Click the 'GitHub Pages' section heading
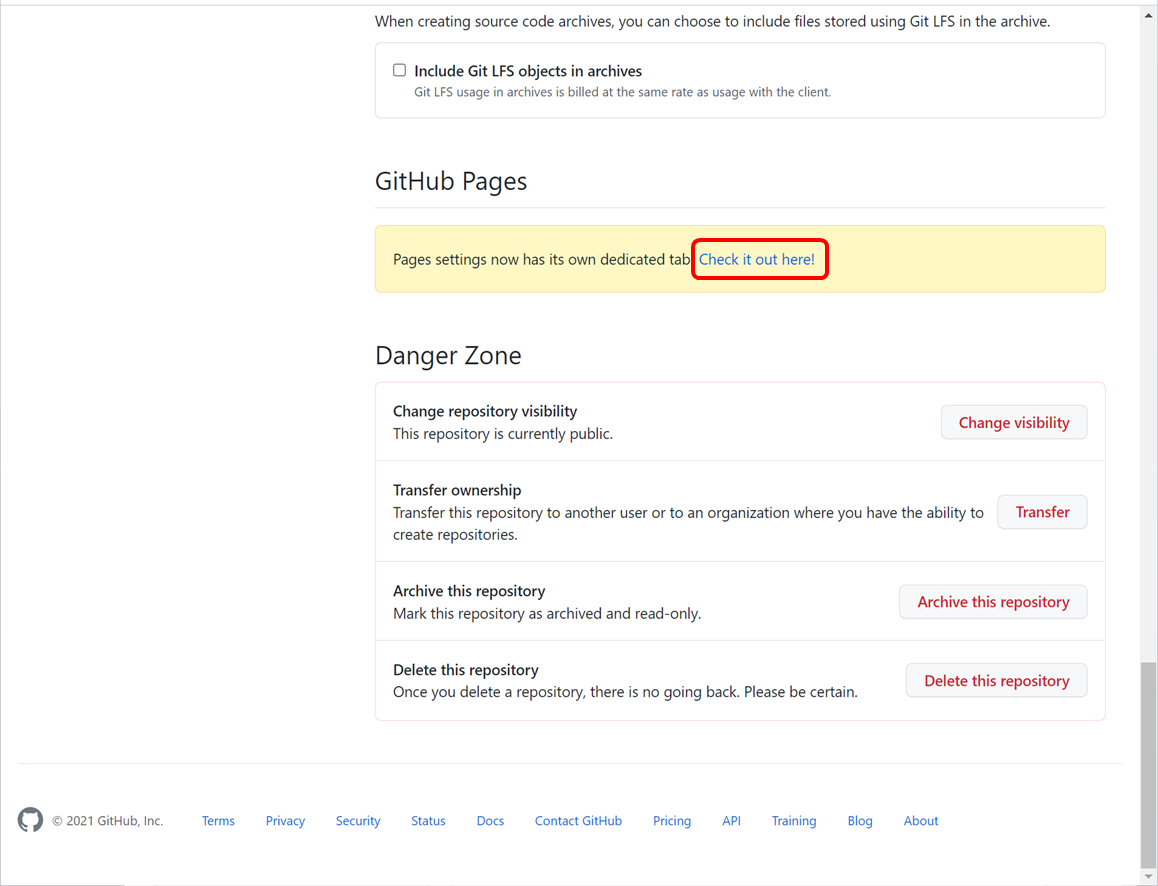 click(451, 182)
